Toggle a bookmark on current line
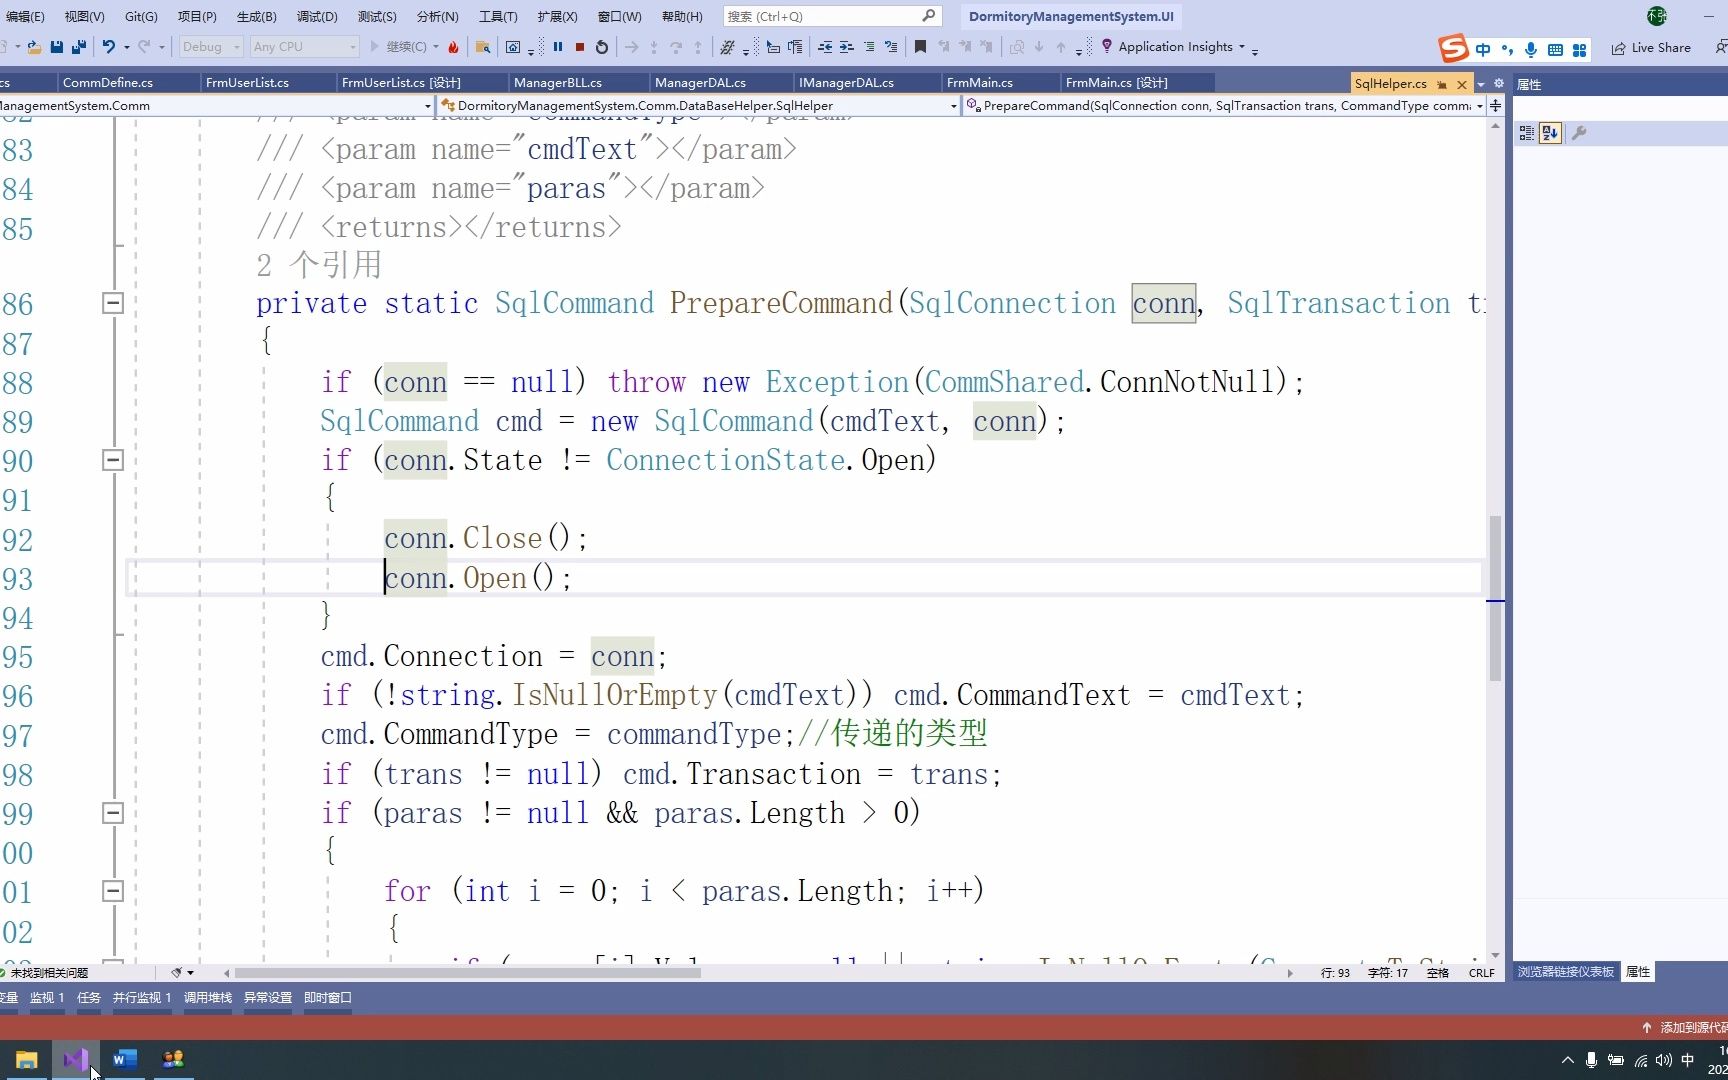 coord(919,46)
